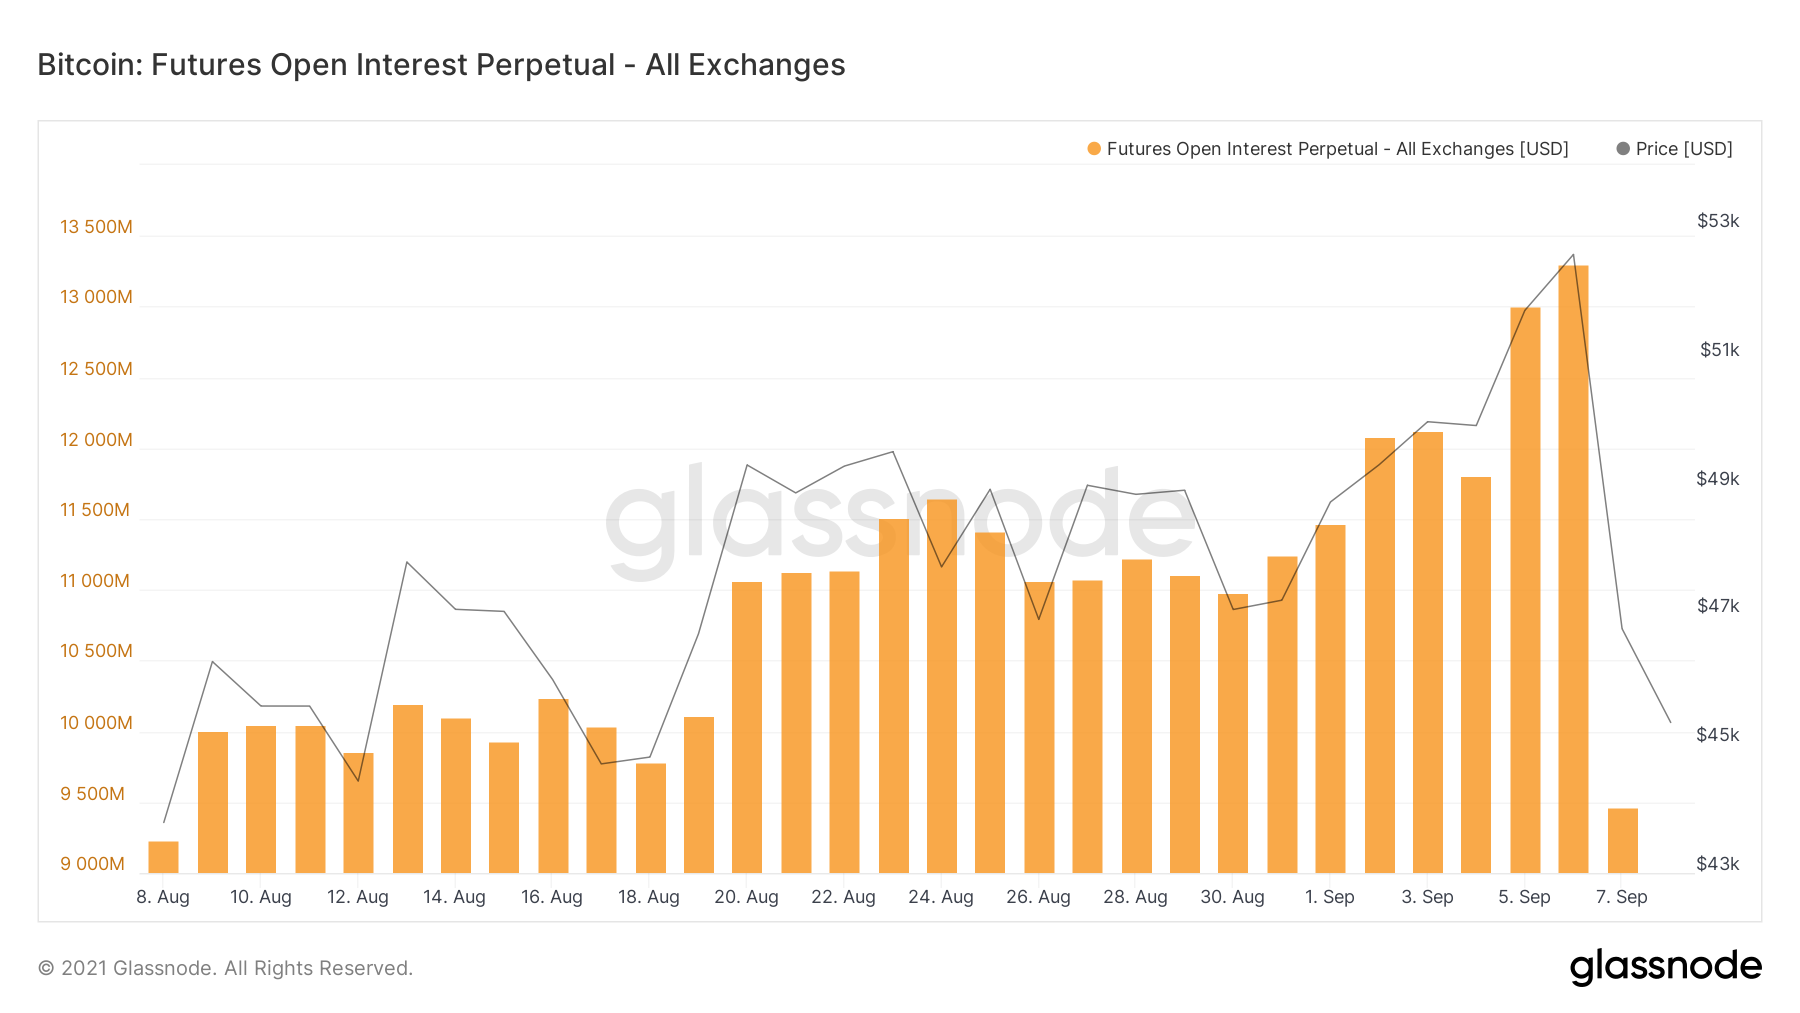Toggle the Futures Open Interest Perpetual legend label
The image size is (1800, 1013).
(x=1337, y=149)
